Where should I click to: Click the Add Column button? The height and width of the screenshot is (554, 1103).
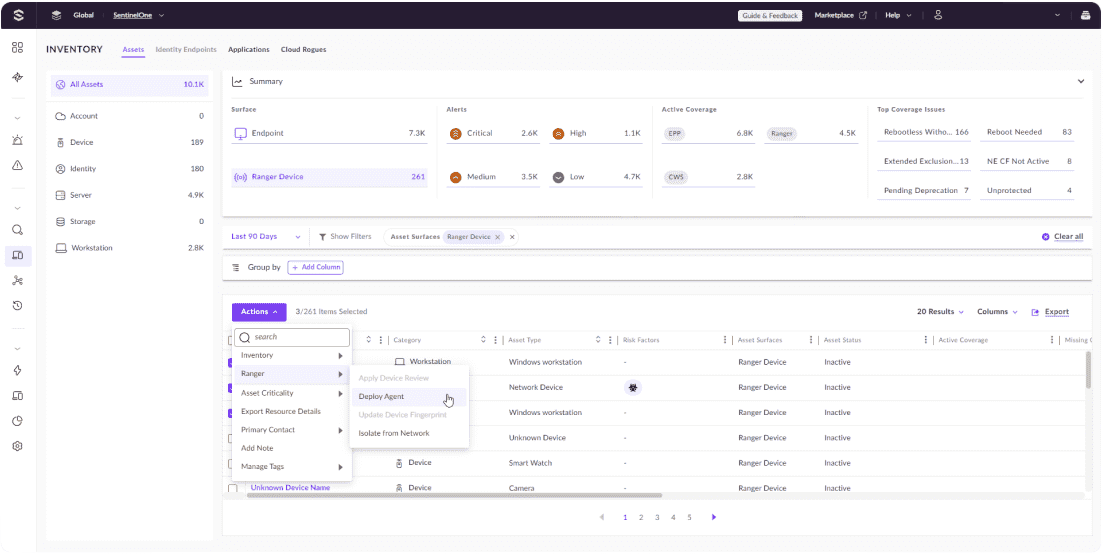[x=315, y=267]
